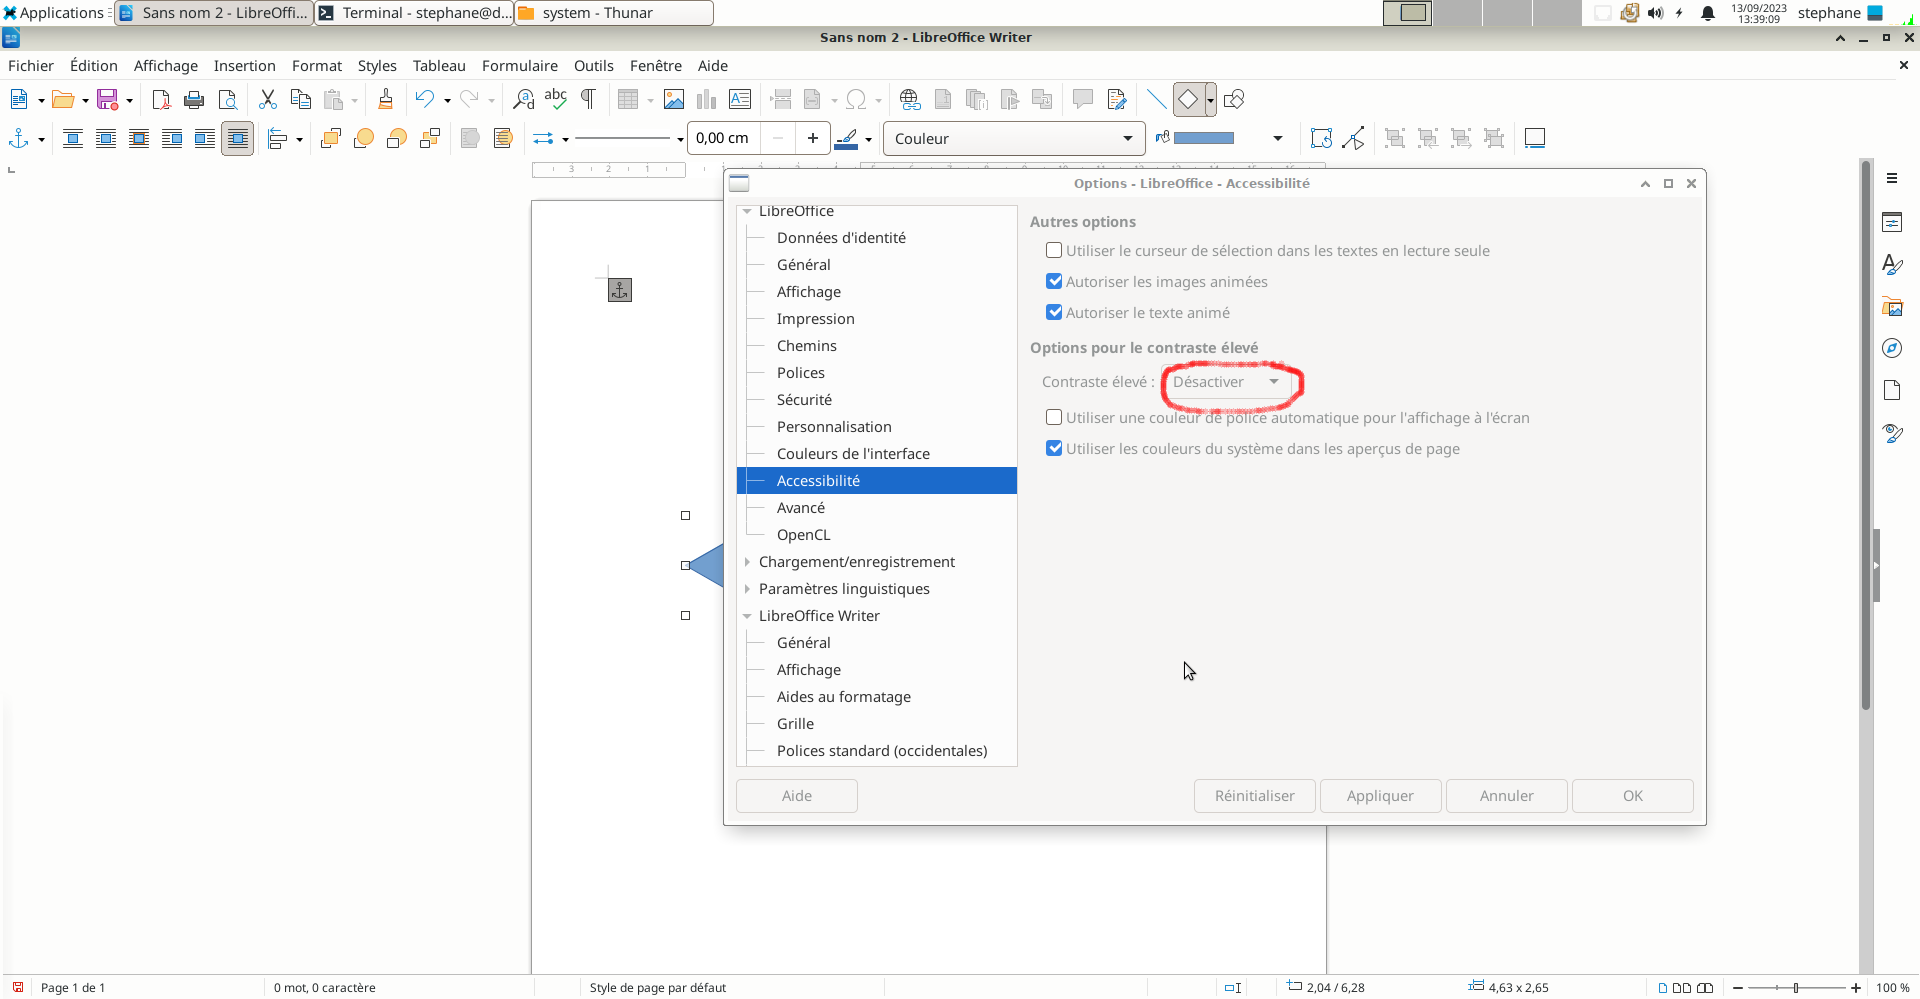This screenshot has width=1920, height=999.
Task: Click the blue fill color swatch
Action: (x=1204, y=139)
